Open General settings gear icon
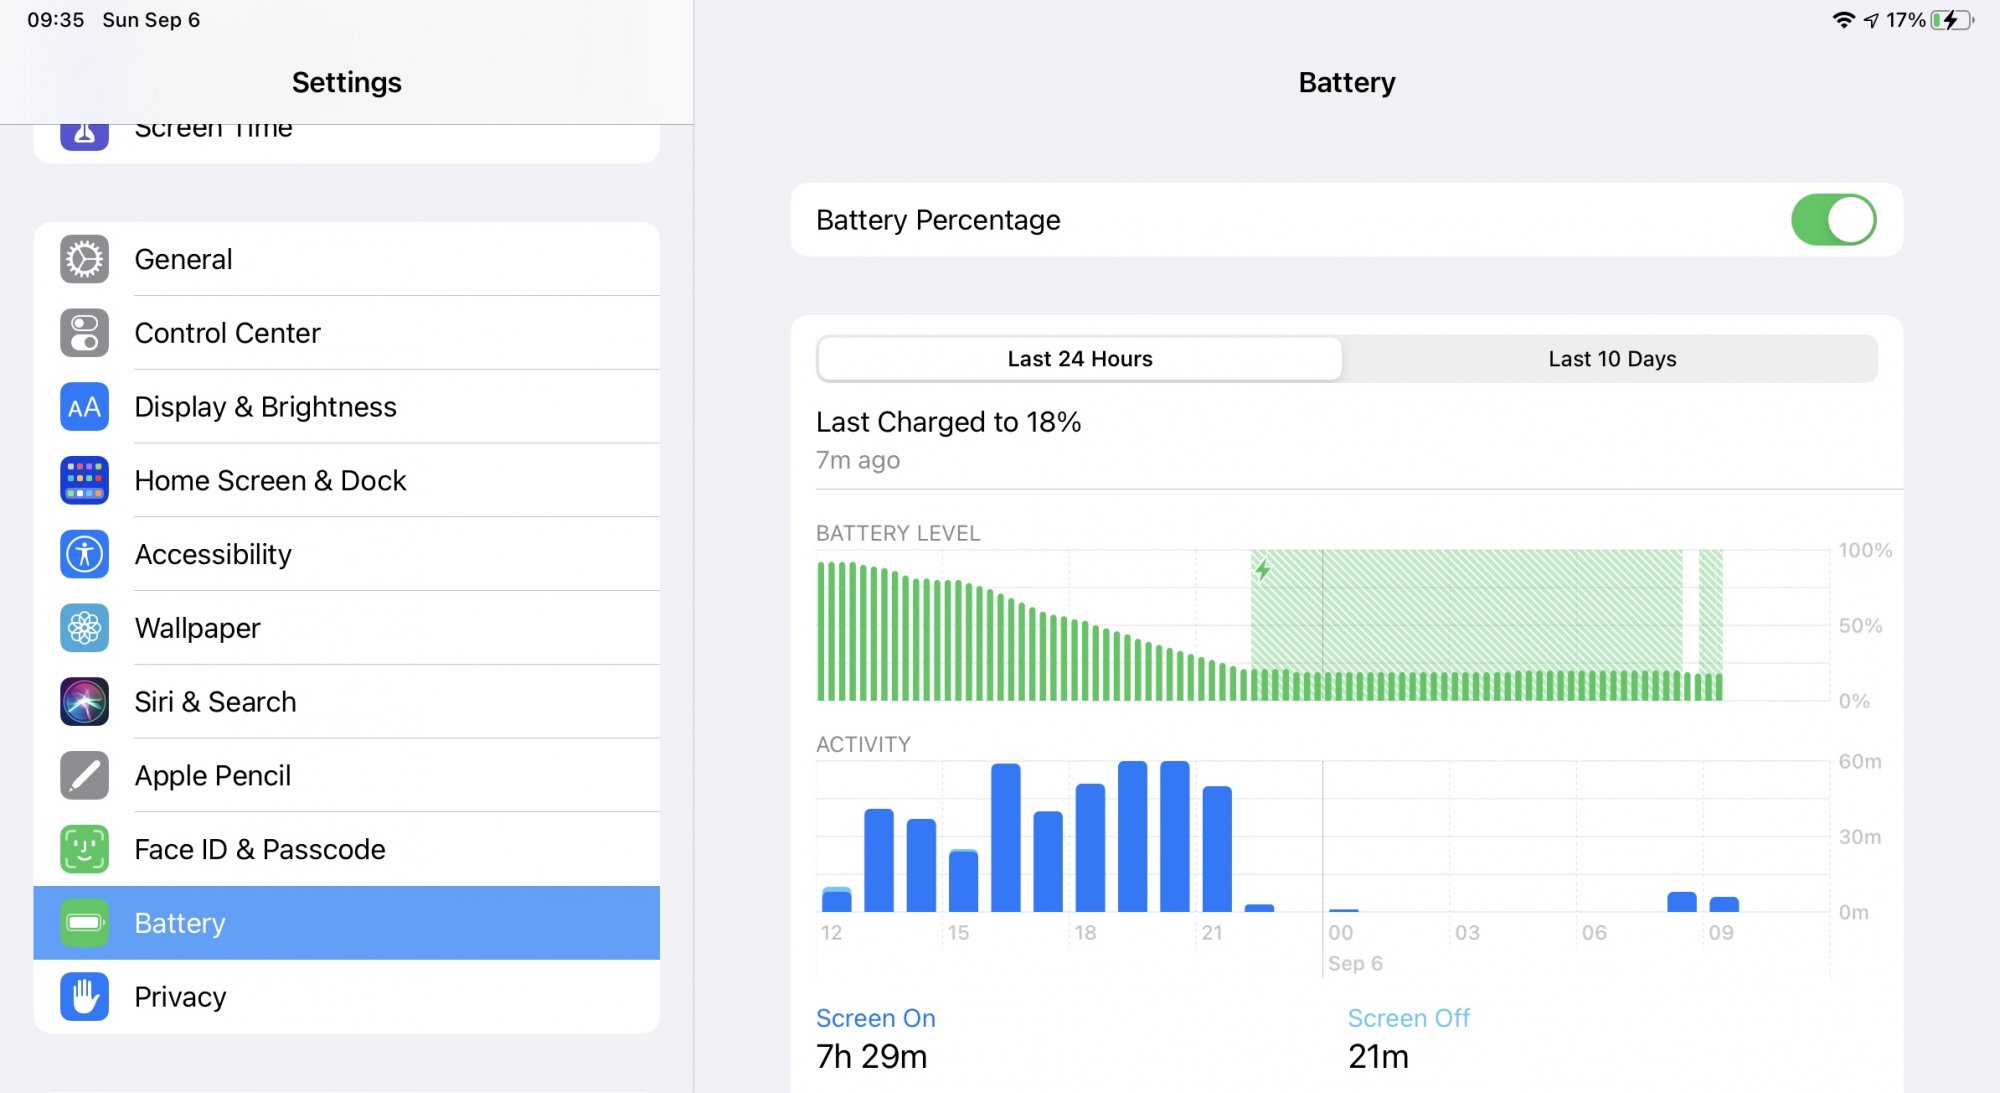The width and height of the screenshot is (2000, 1093). tap(84, 259)
